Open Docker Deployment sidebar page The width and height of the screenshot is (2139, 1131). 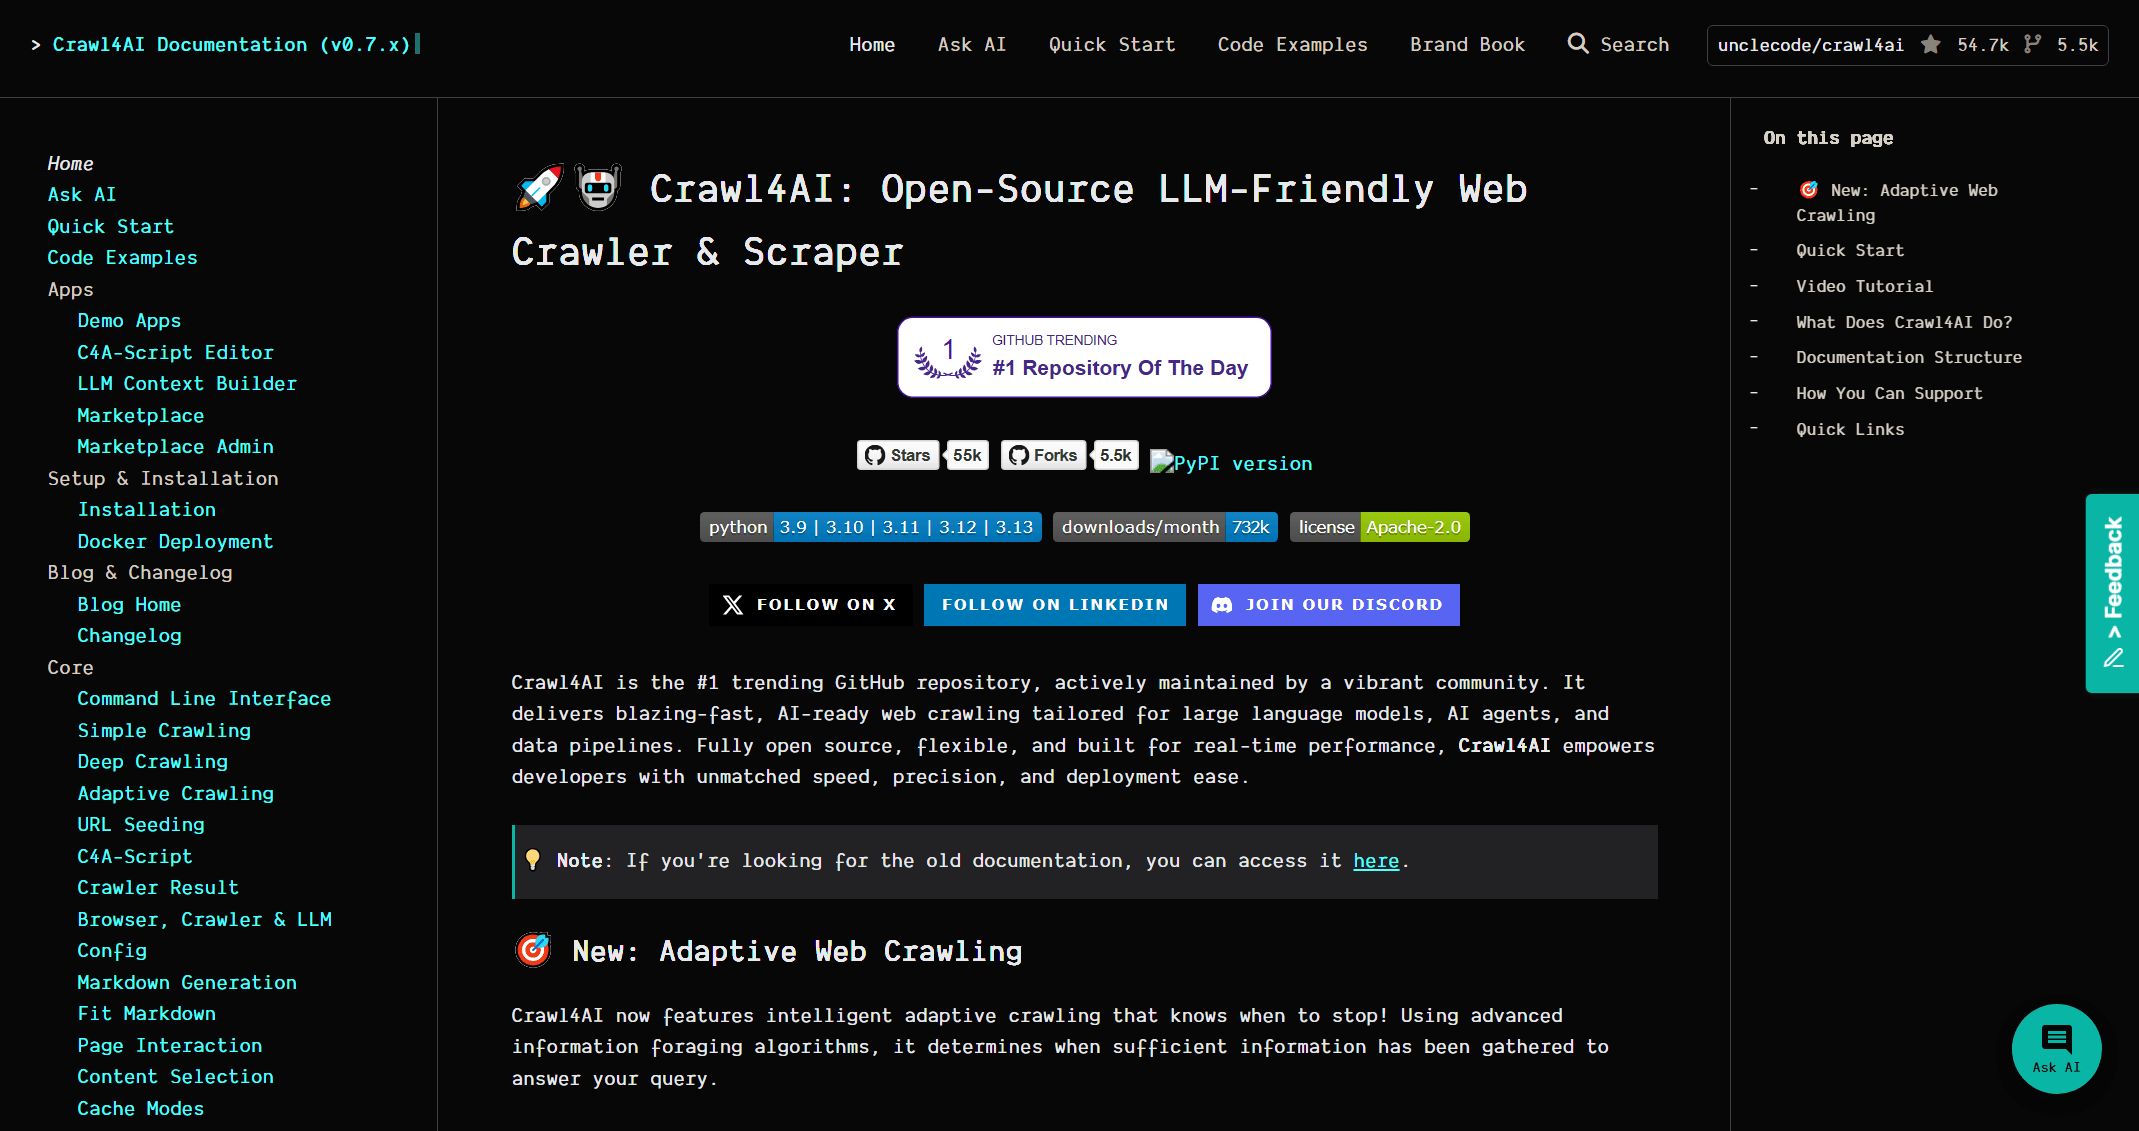coord(175,541)
